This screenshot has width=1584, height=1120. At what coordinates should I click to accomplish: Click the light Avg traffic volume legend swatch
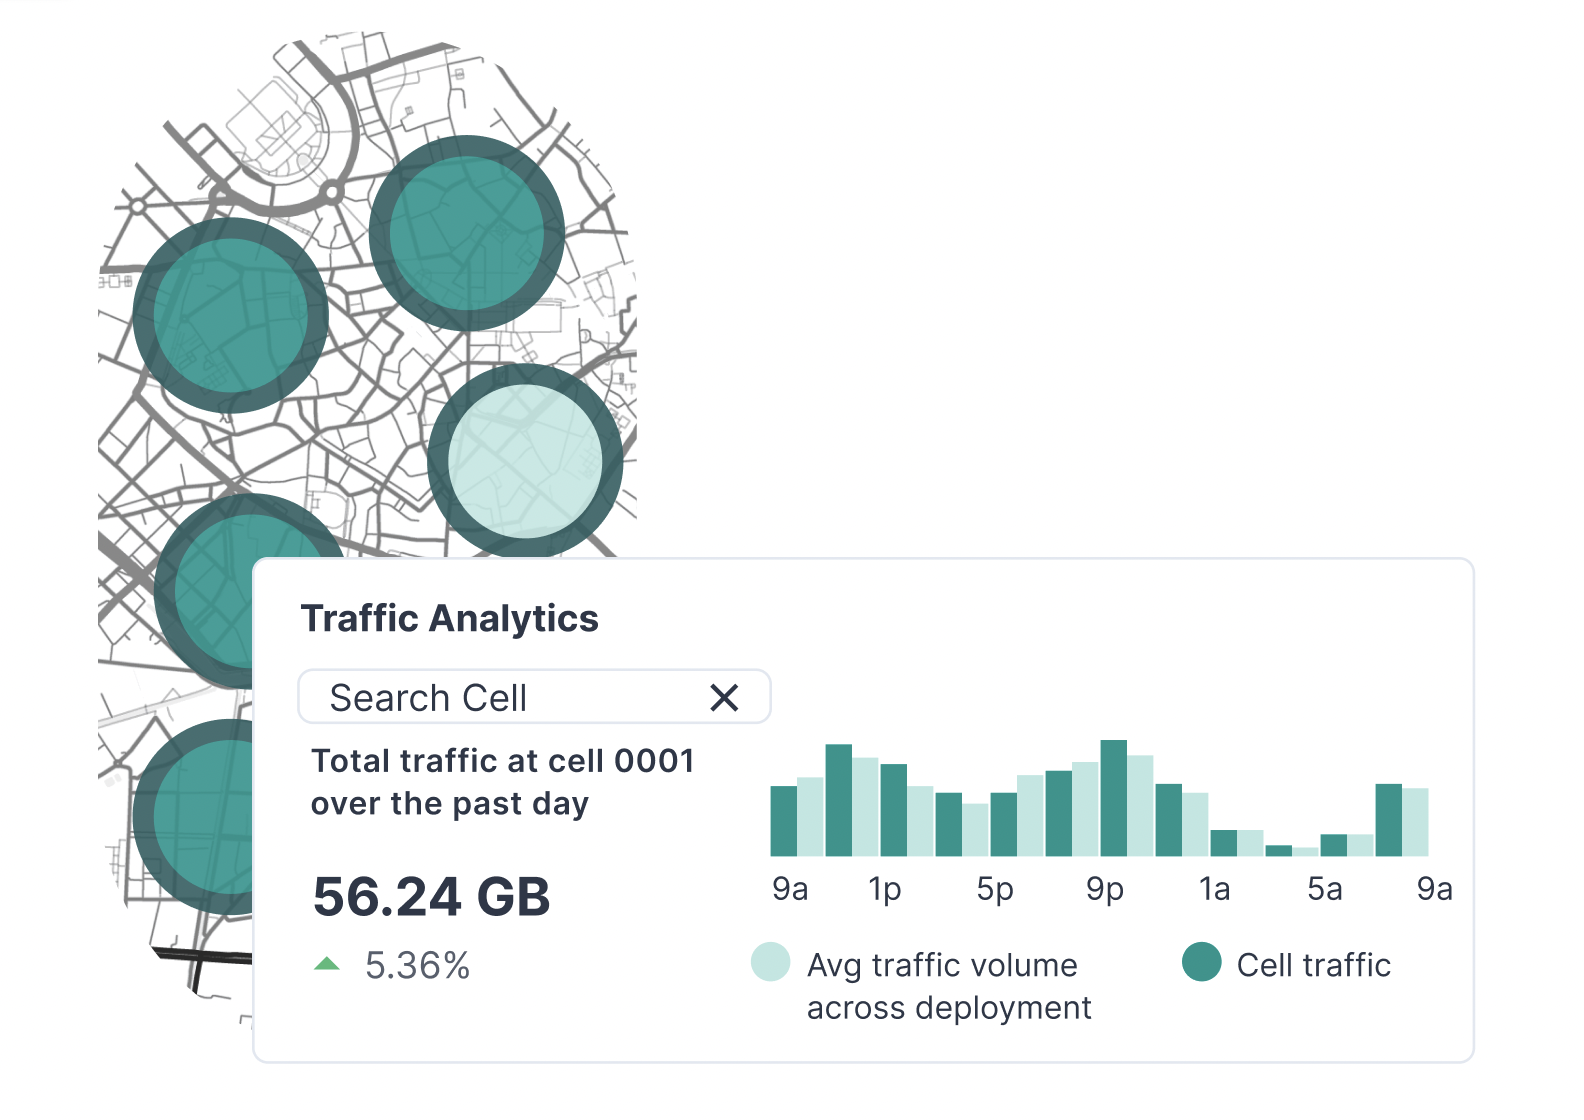770,962
